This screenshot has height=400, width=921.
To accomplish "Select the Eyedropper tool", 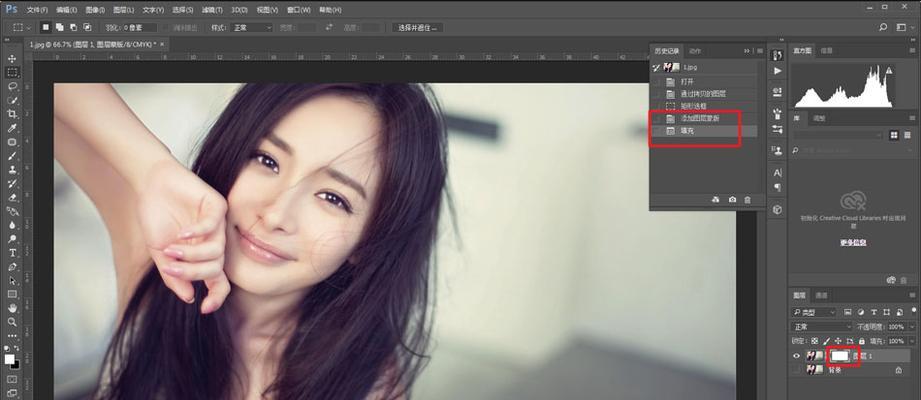I will coord(12,129).
